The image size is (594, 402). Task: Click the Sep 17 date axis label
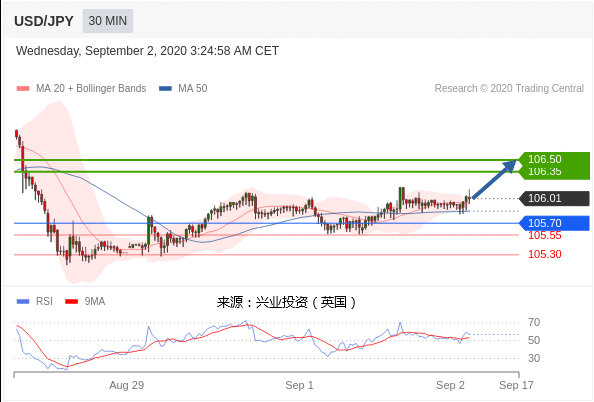pyautogui.click(x=516, y=385)
